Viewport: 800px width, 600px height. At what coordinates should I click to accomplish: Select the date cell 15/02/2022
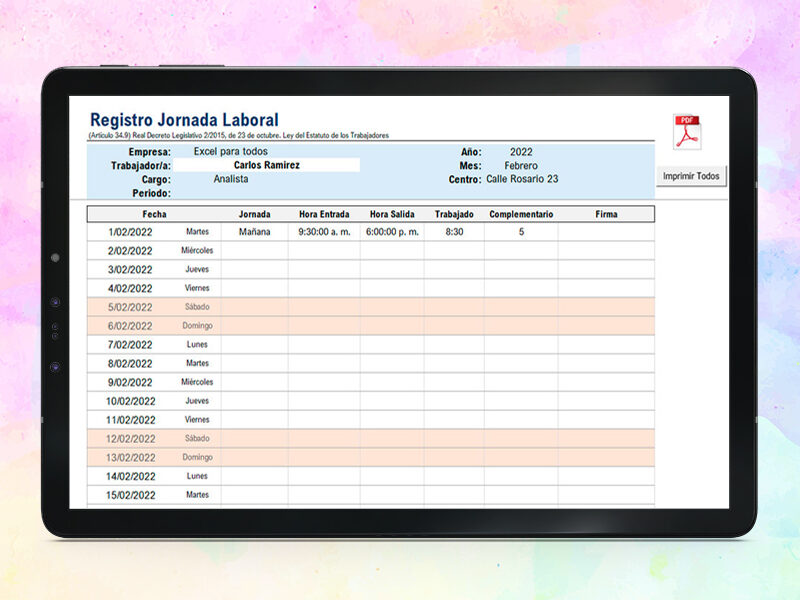tap(130, 495)
